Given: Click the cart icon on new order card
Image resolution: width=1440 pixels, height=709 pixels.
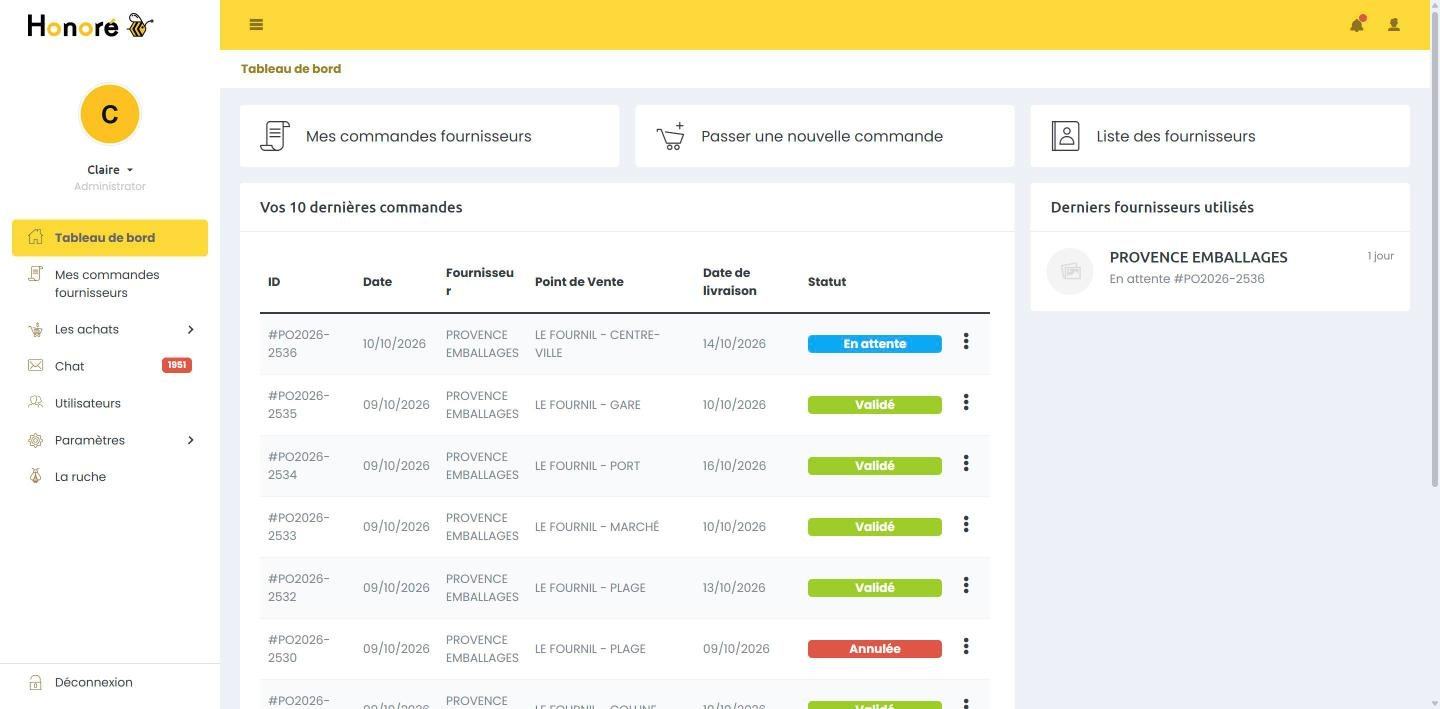Looking at the screenshot, I should pos(670,136).
